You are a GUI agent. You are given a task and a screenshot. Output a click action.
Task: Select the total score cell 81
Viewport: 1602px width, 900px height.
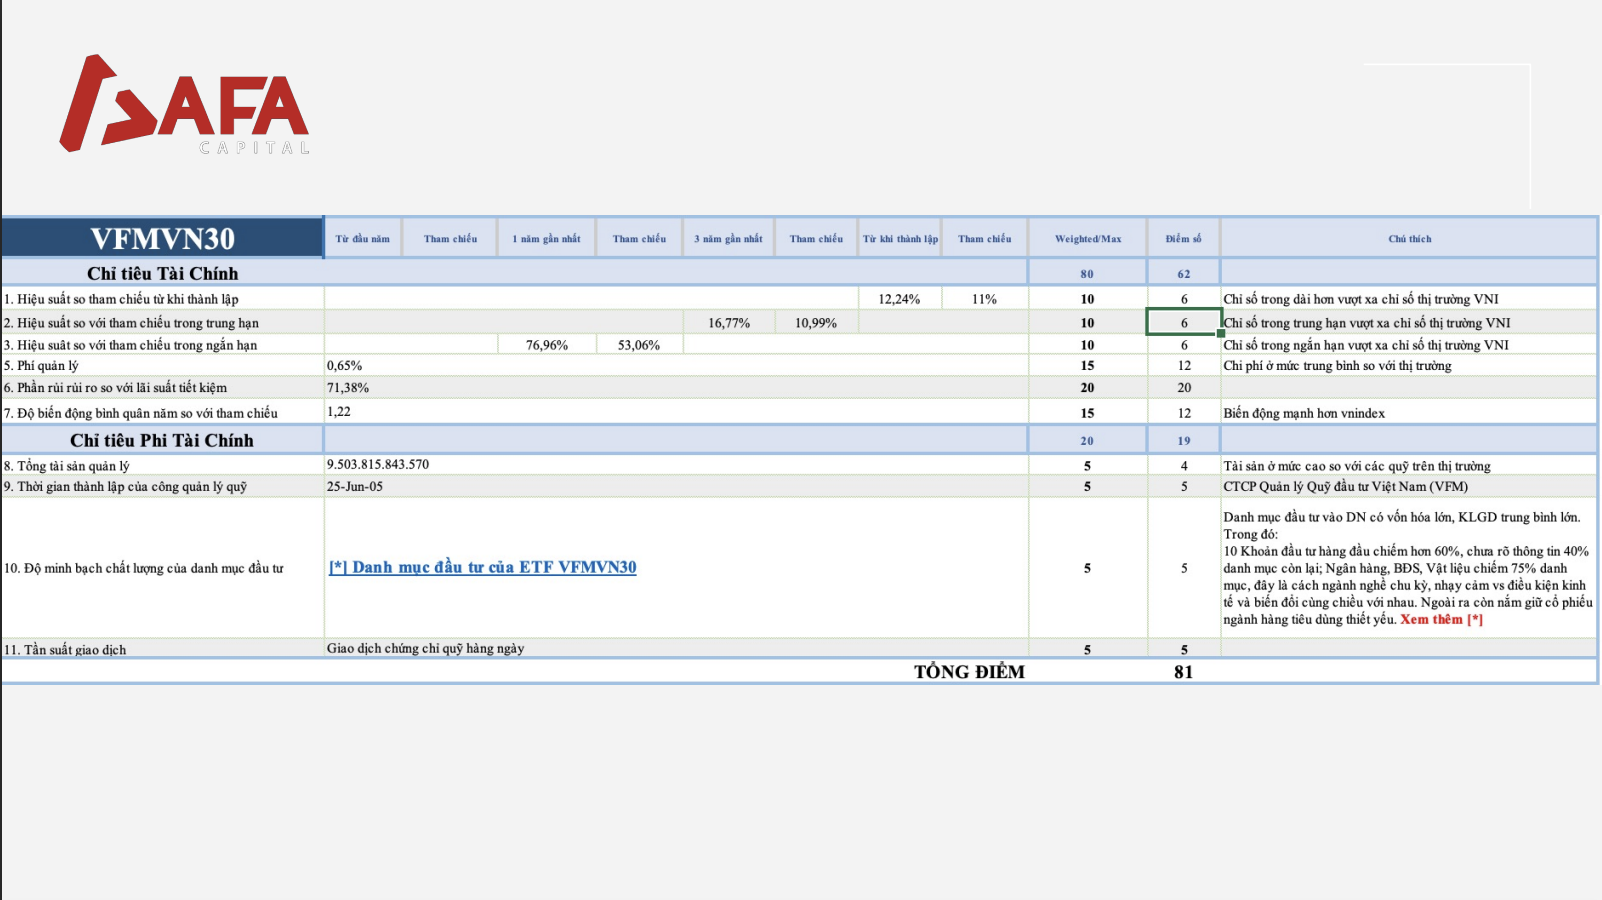tap(1184, 672)
